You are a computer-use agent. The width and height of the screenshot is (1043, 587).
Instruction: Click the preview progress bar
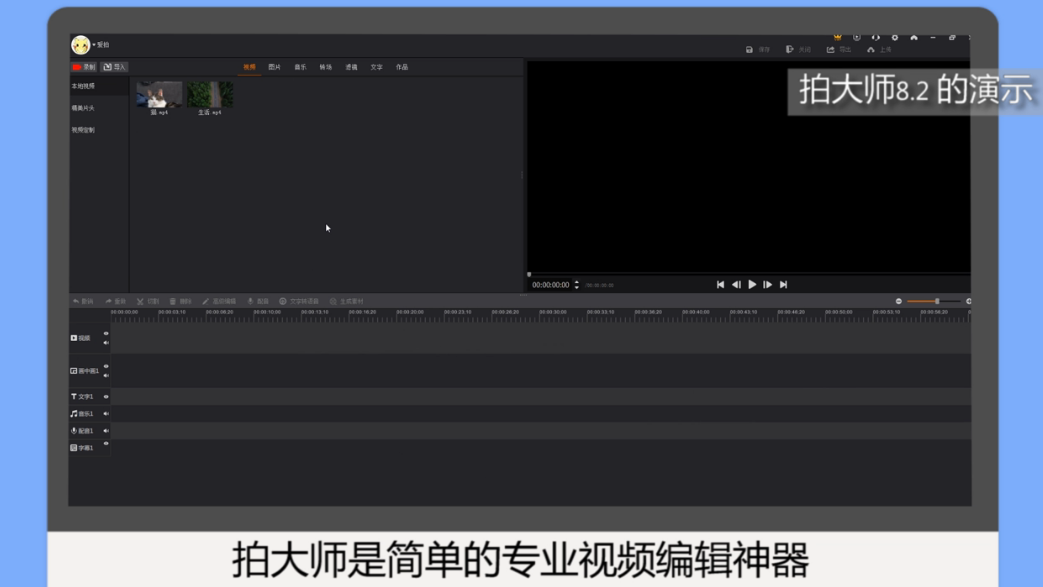(x=749, y=274)
